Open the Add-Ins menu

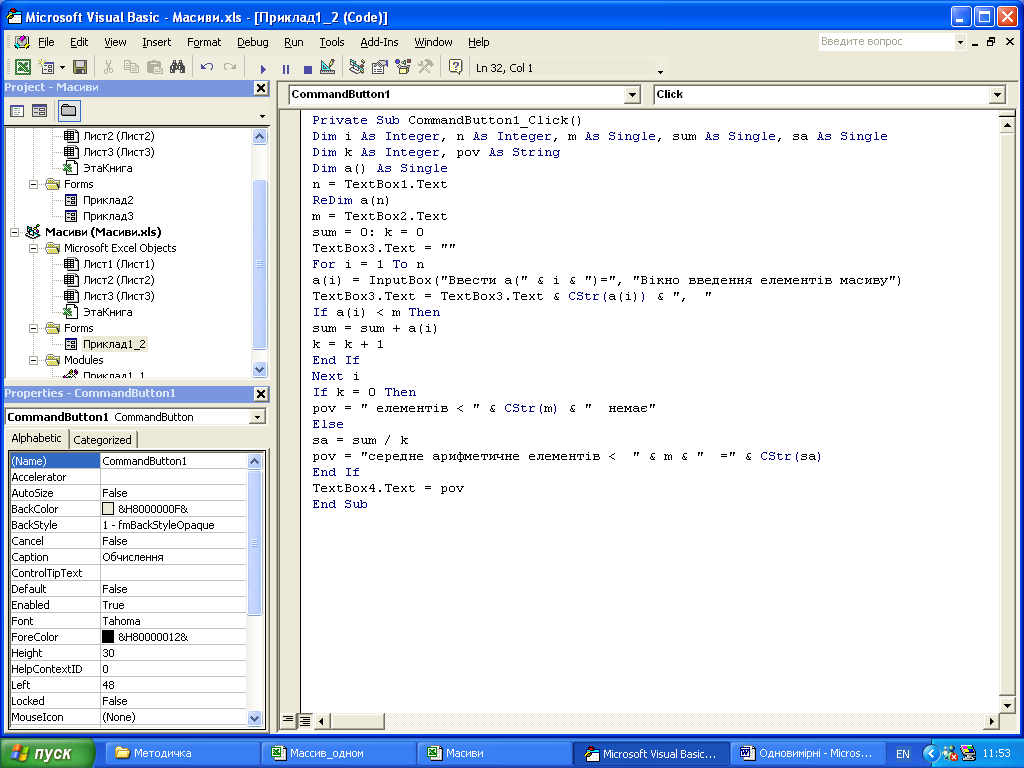(x=379, y=42)
